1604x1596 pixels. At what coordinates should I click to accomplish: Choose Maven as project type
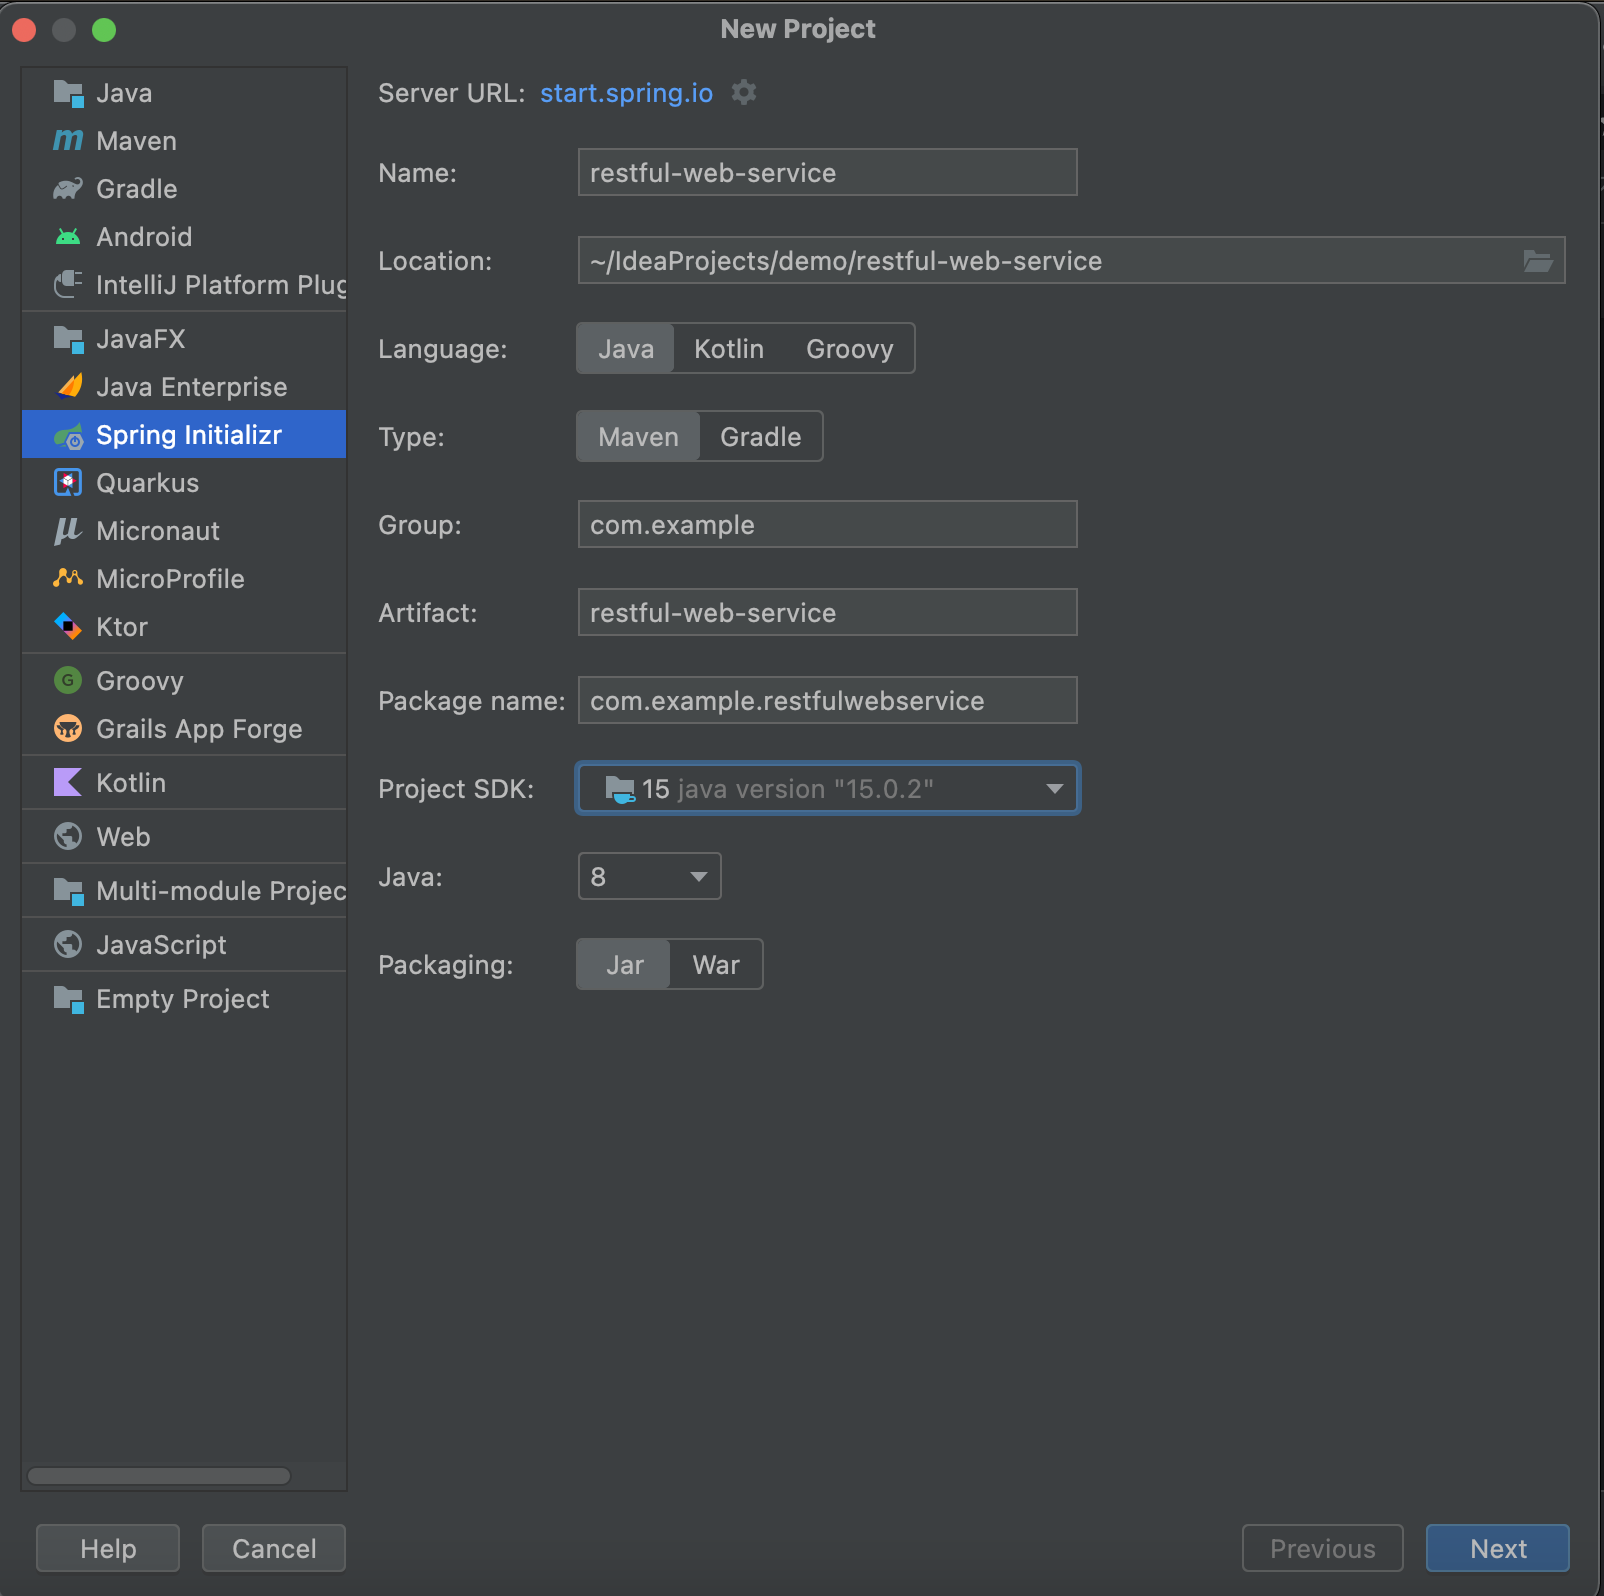coord(639,437)
